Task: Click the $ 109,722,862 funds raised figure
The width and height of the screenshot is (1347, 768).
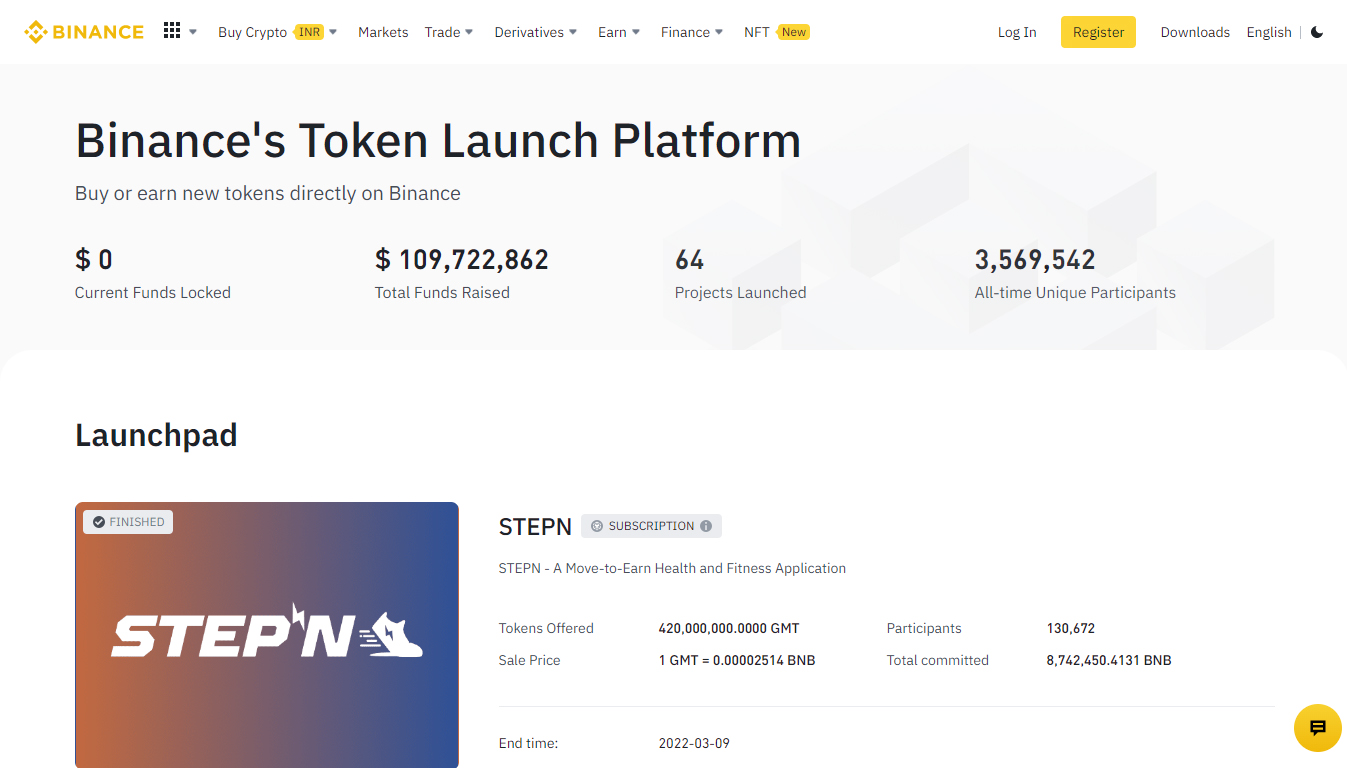Action: 462,260
